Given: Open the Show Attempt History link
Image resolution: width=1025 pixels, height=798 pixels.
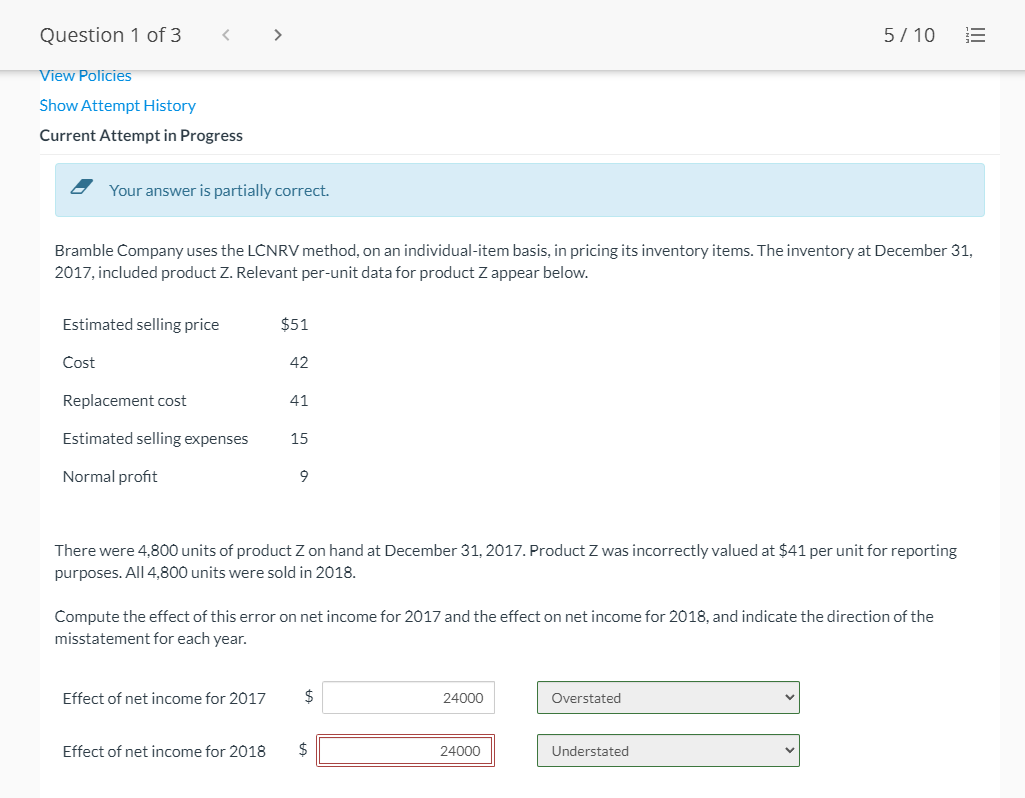Looking at the screenshot, I should 117,105.
